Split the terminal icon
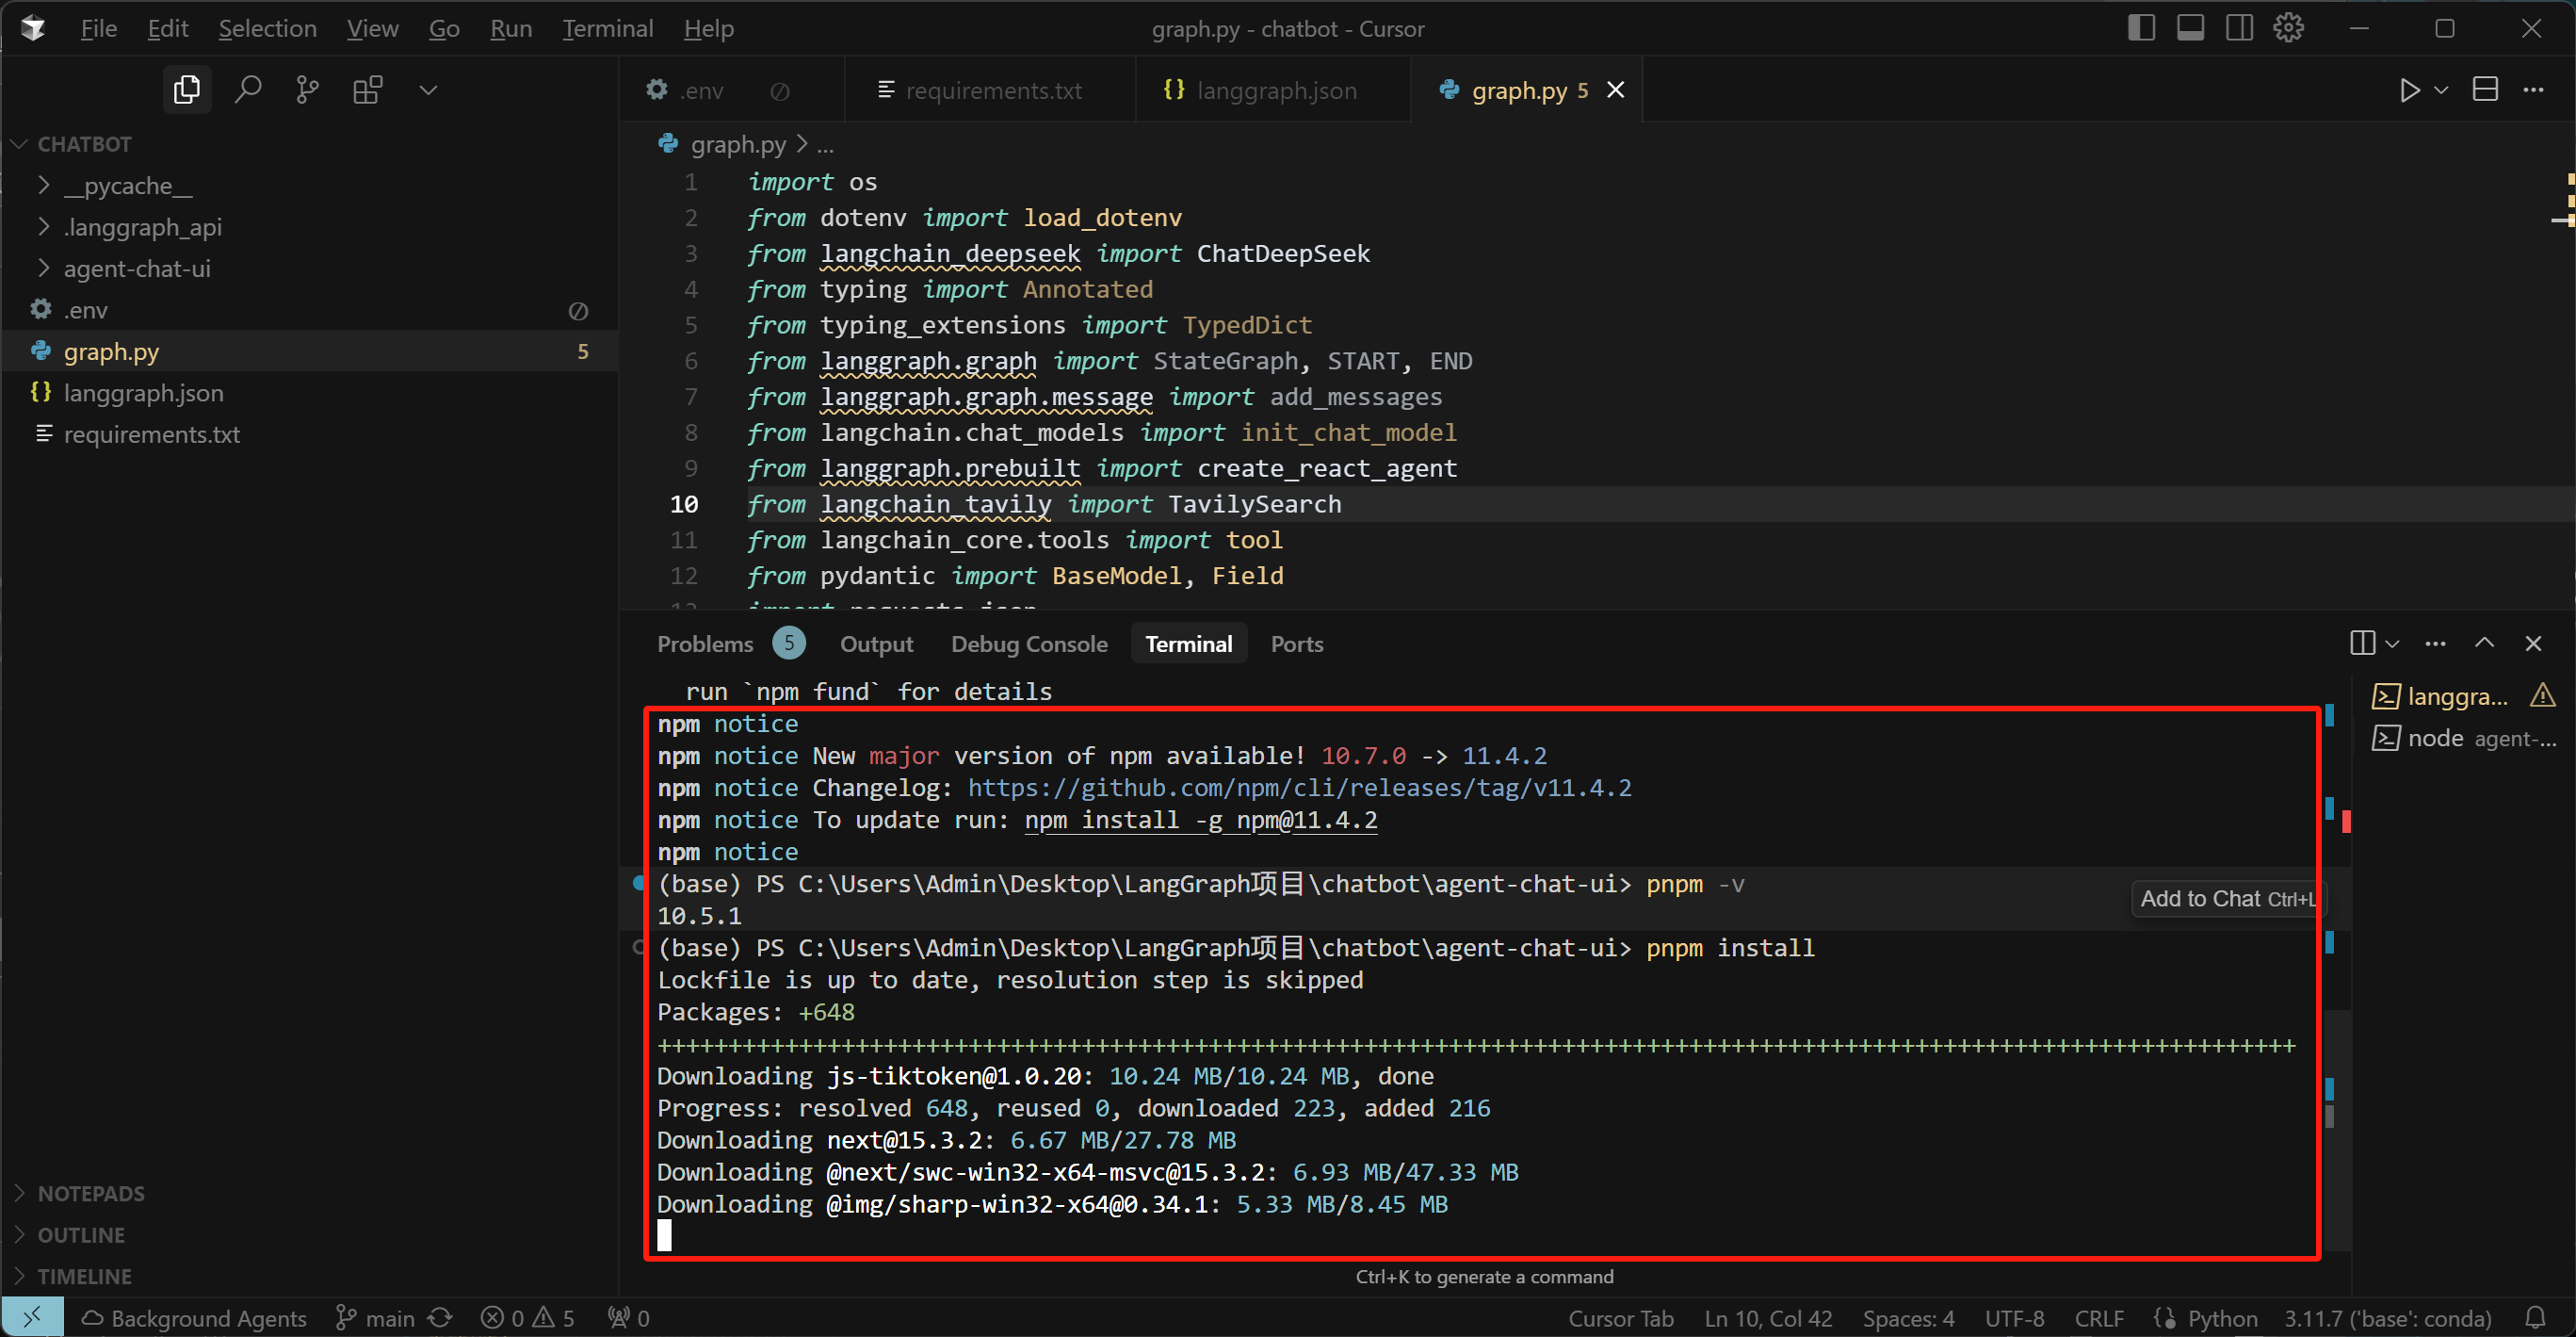This screenshot has width=2576, height=1337. click(x=2362, y=643)
